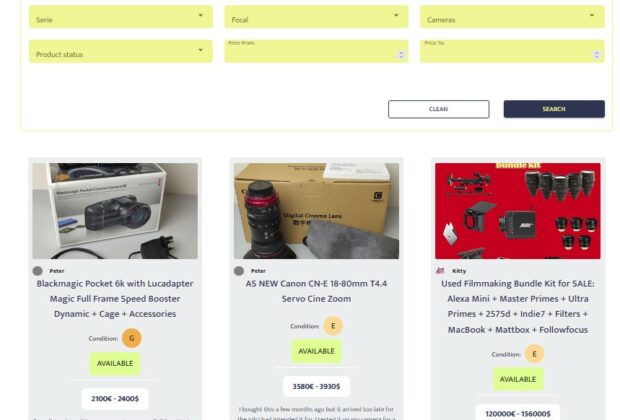The width and height of the screenshot is (620, 420).
Task: Click the Price from stepper arrows
Action: click(401, 55)
